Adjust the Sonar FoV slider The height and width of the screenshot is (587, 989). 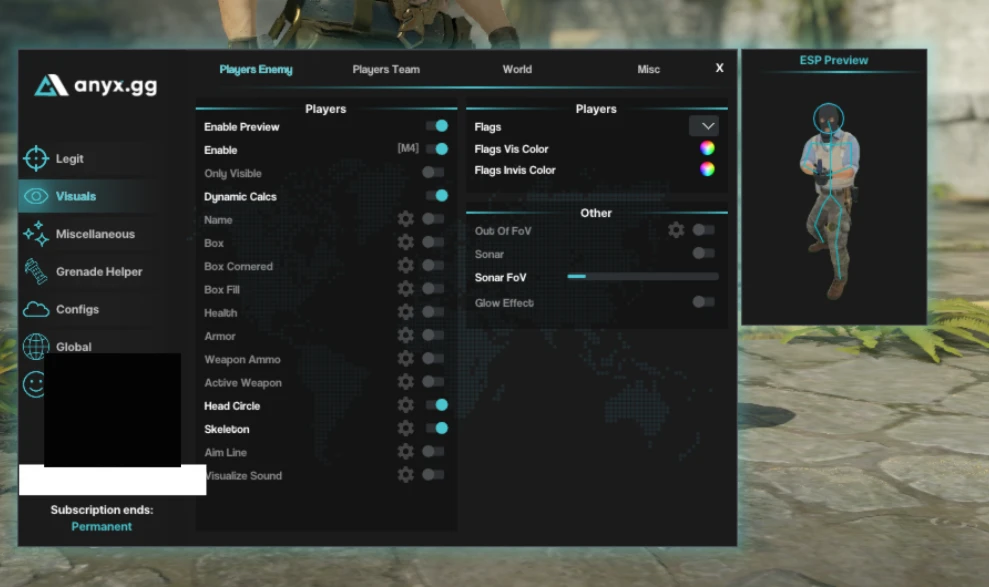tap(643, 276)
